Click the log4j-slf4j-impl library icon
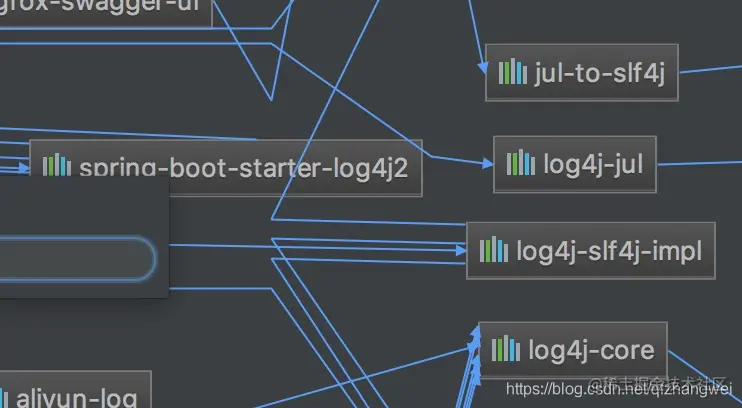The image size is (742, 408). (494, 250)
